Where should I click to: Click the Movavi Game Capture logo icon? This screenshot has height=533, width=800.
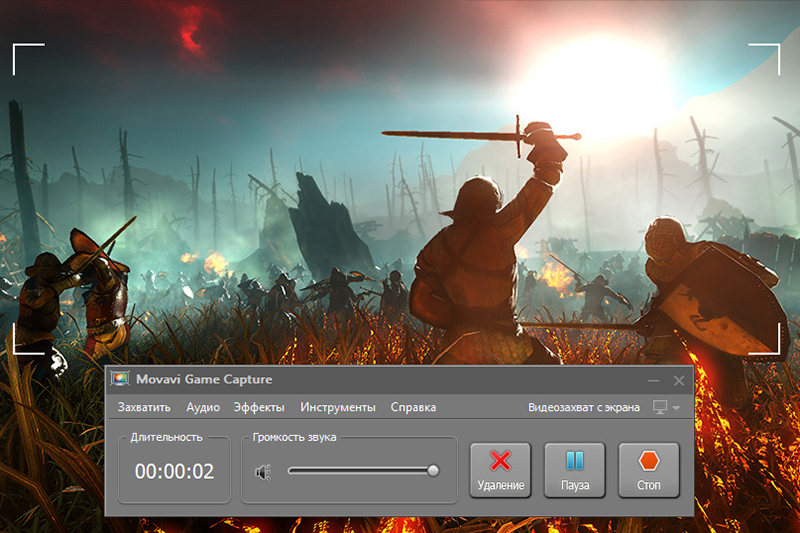tap(121, 380)
